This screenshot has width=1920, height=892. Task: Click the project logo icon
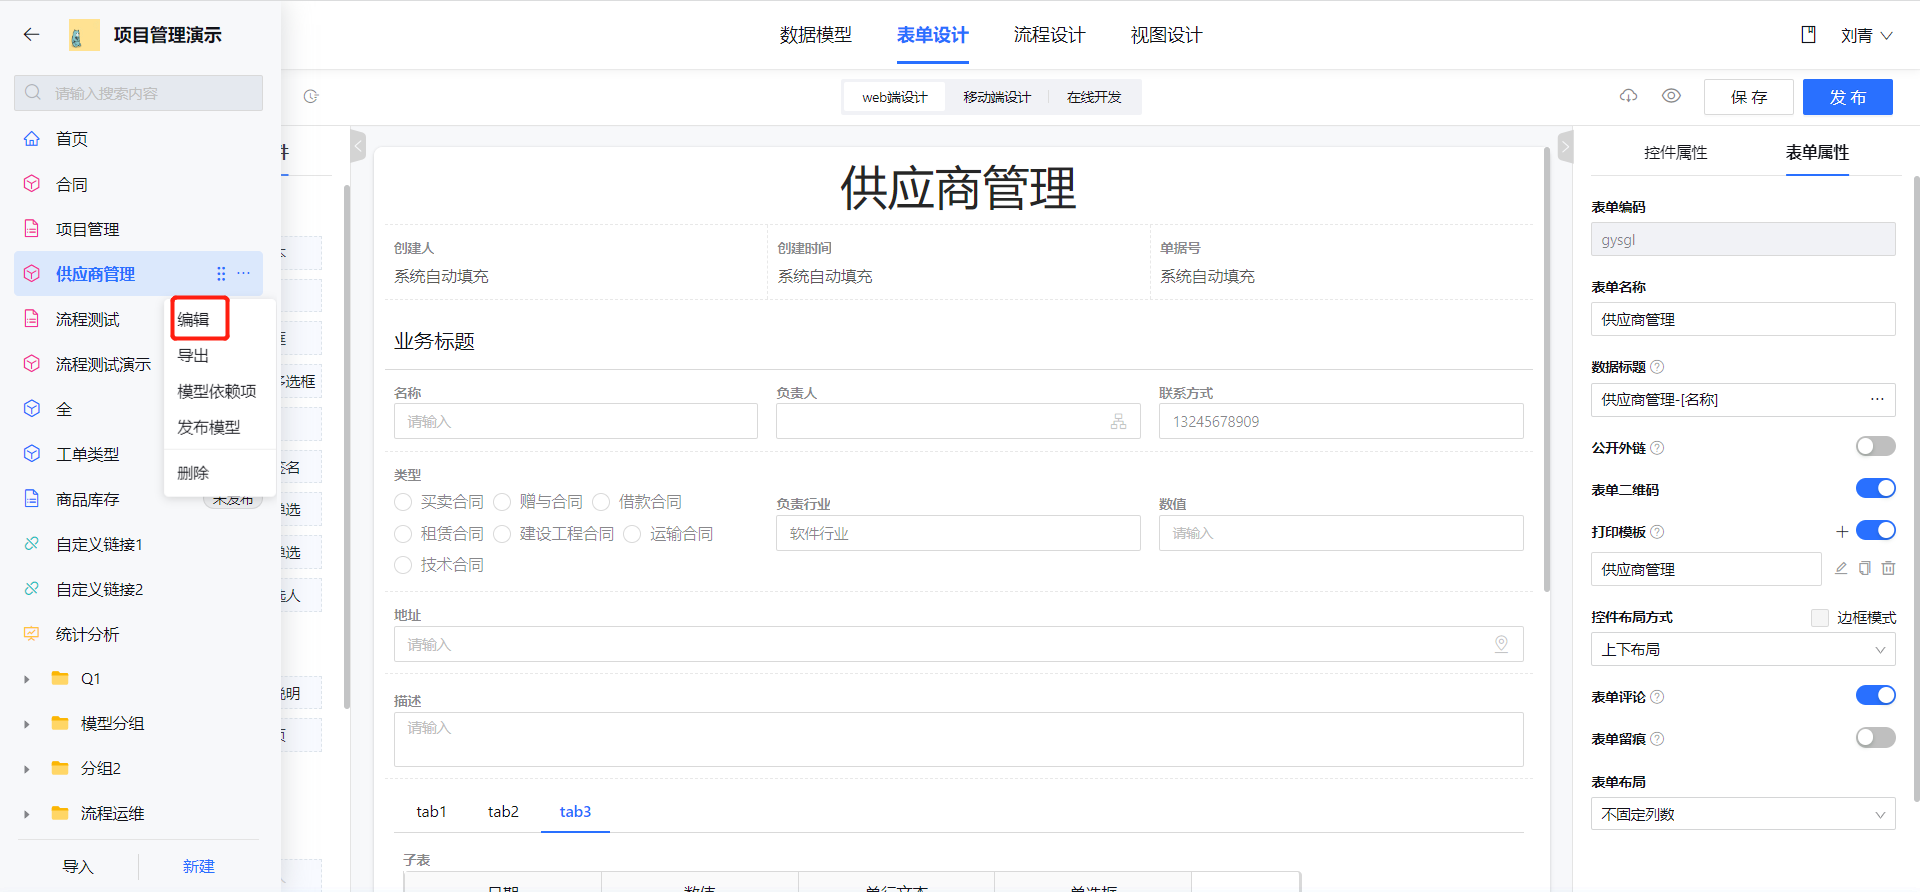pos(84,35)
